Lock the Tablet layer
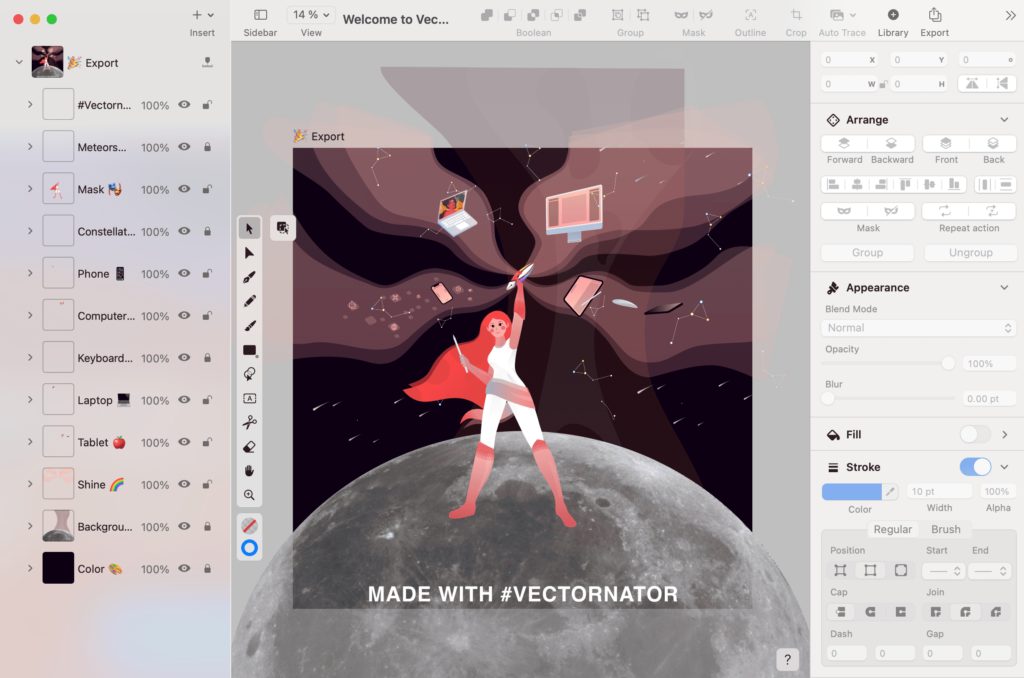This screenshot has width=1024, height=678. 207,442
